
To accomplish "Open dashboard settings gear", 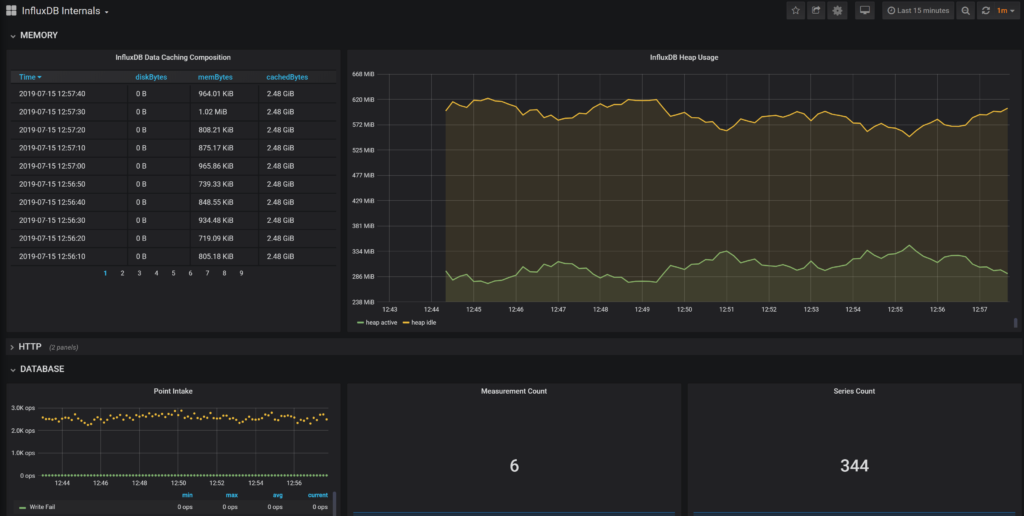I will tap(837, 10).
